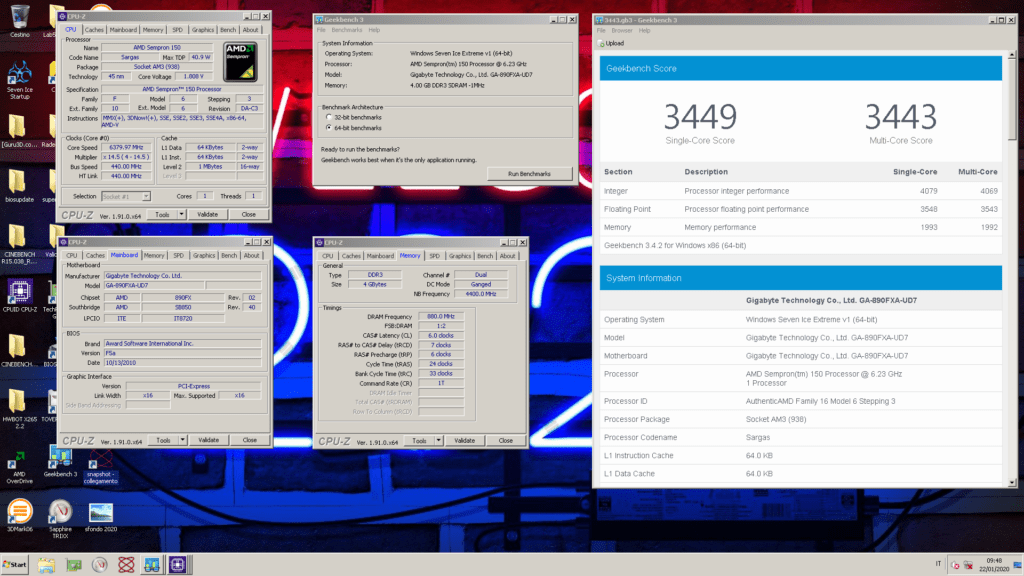The width and height of the screenshot is (1024, 576).
Task: Click the AMD Sempron logo in CPU-Z
Action: tap(240, 62)
